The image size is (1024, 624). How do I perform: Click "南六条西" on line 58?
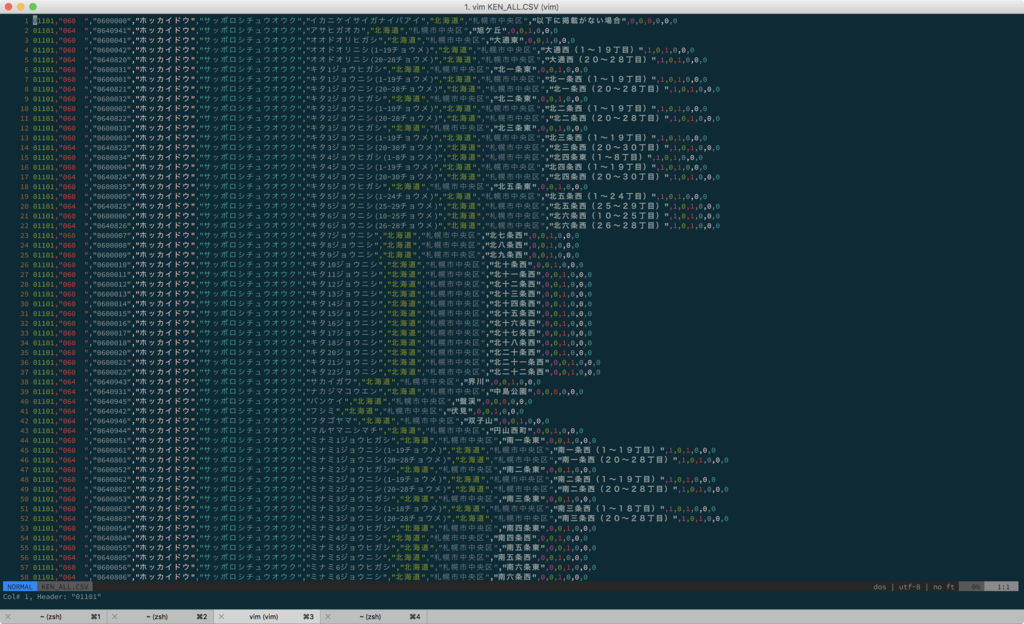click(514, 577)
